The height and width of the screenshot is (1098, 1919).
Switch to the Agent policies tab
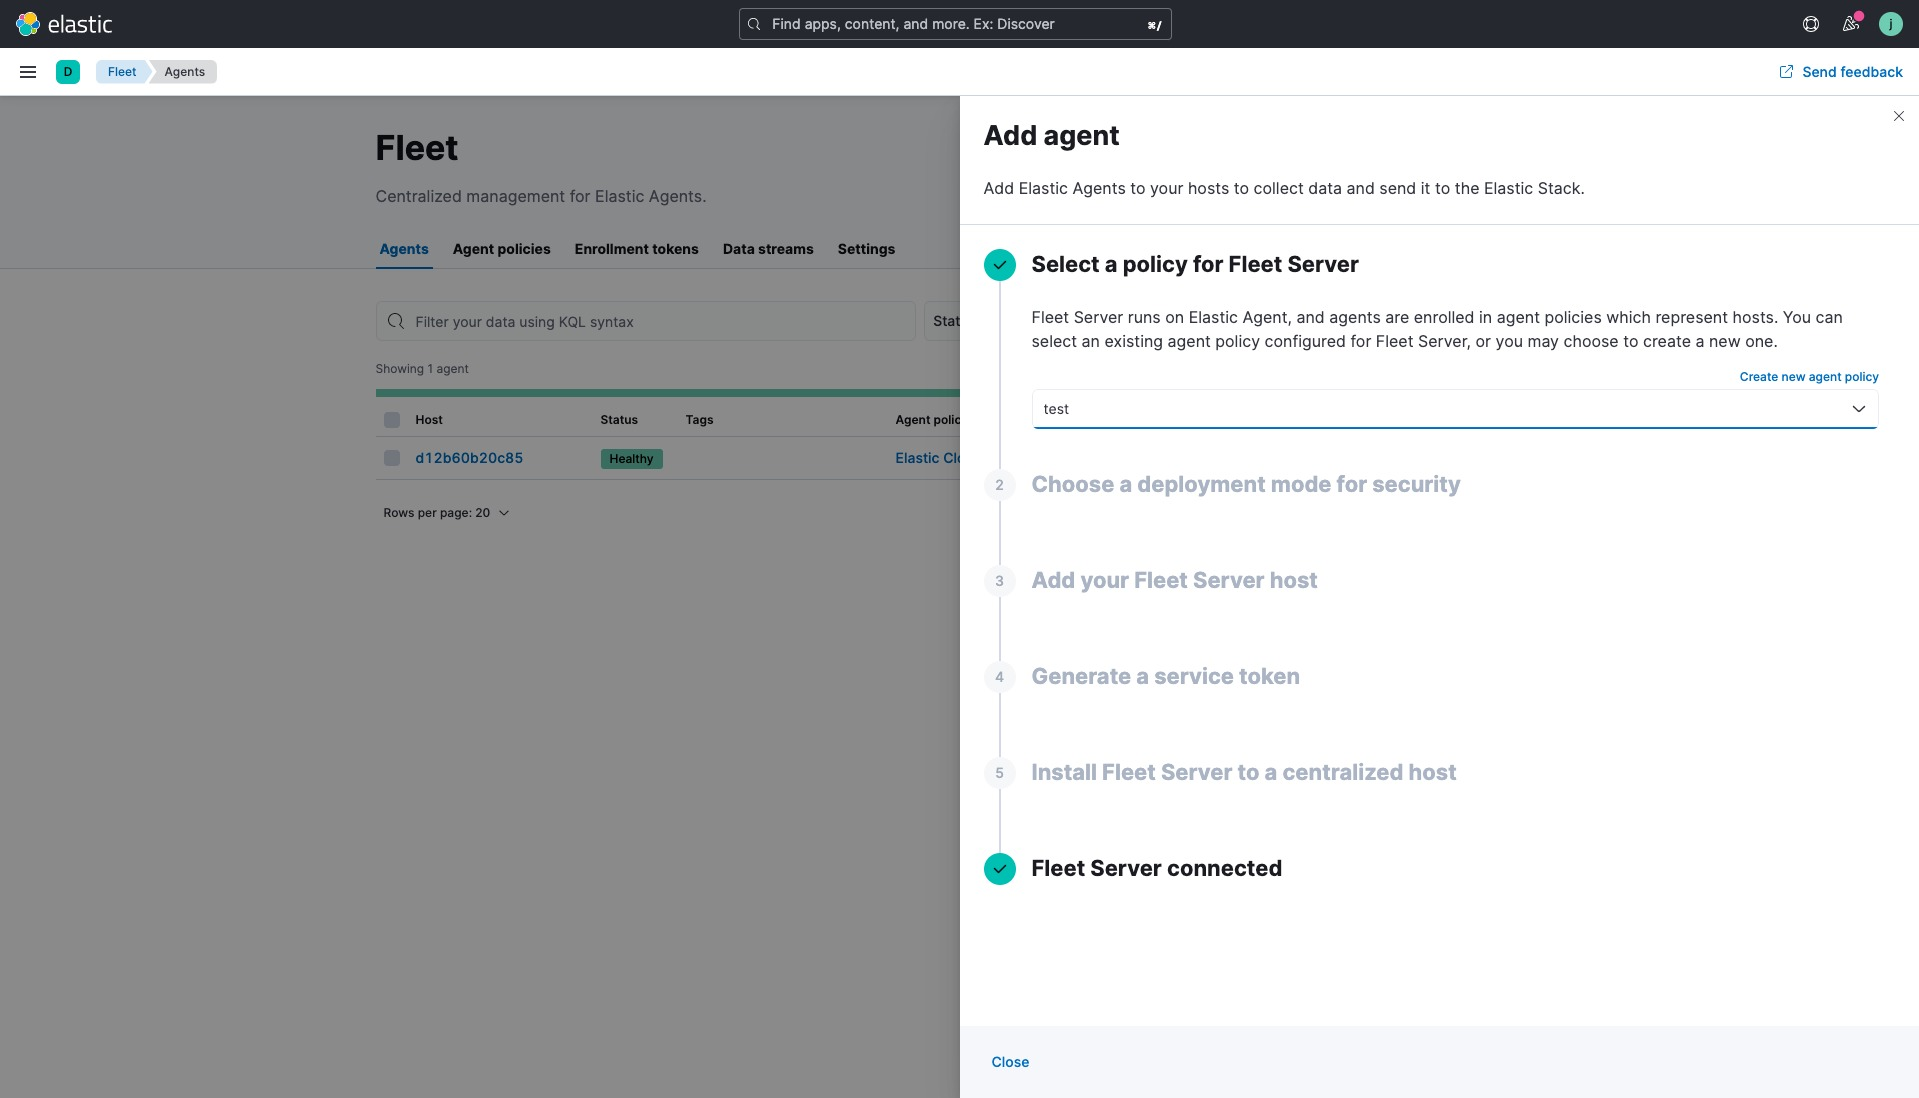(500, 249)
